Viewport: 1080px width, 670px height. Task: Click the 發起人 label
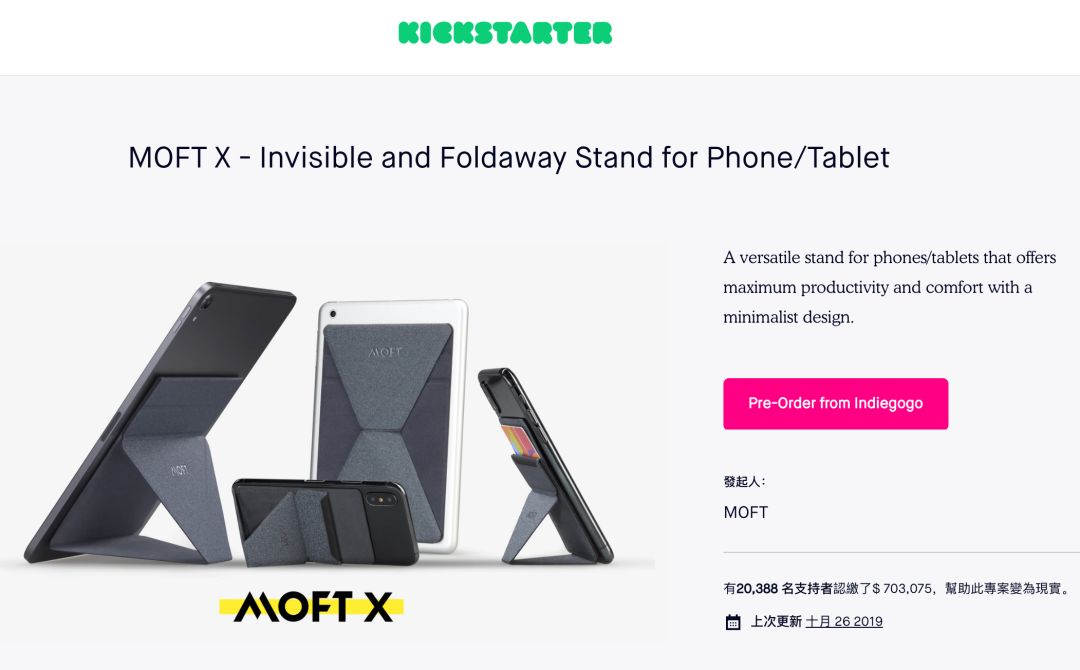[744, 481]
